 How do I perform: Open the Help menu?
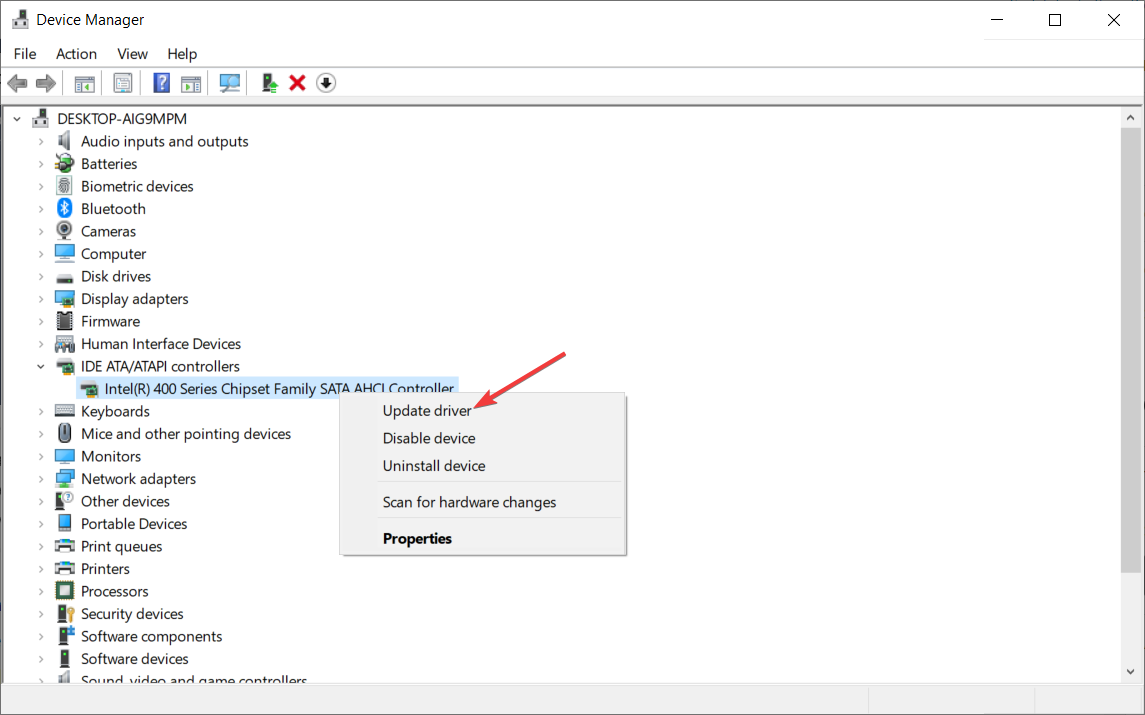(182, 54)
